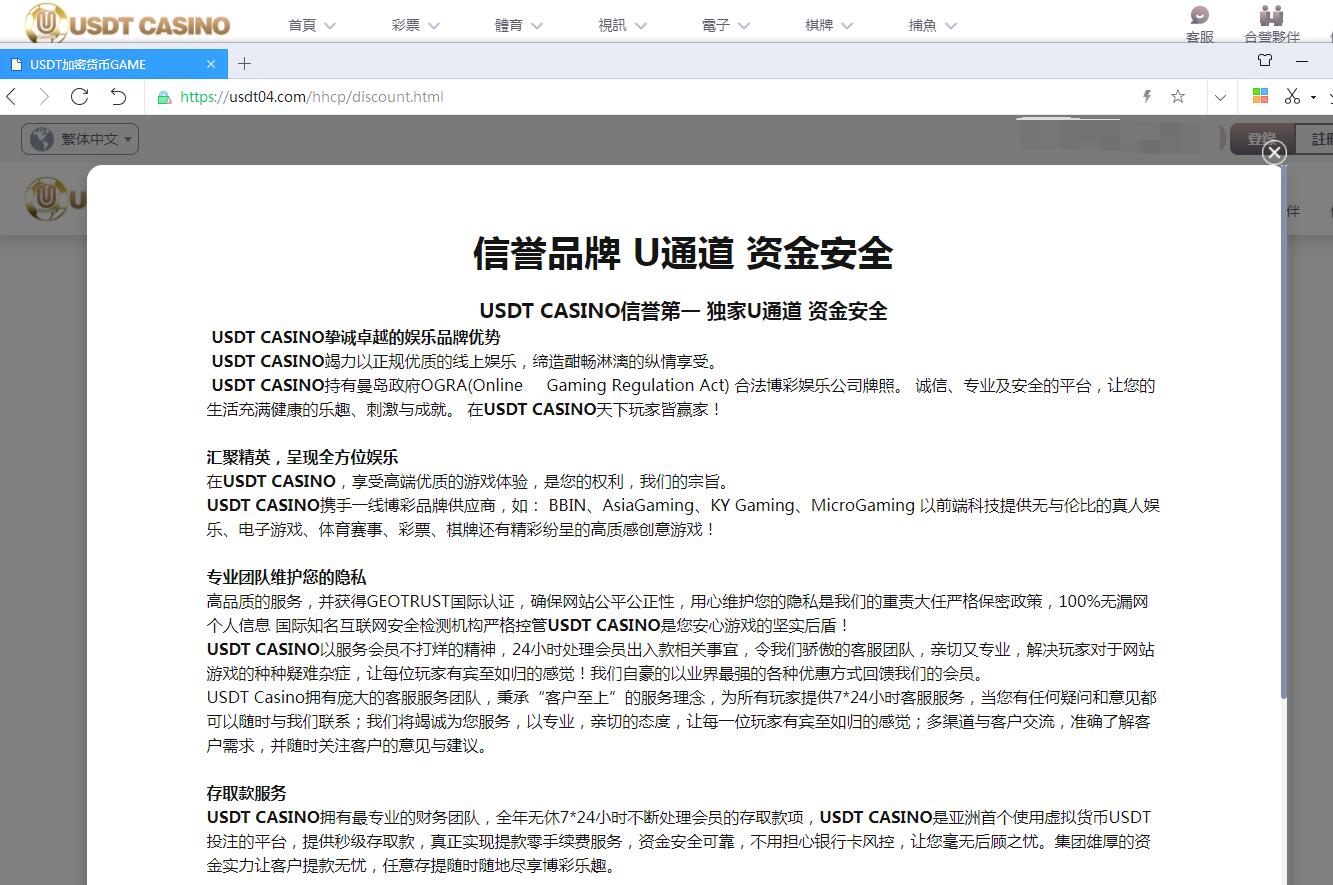This screenshot has width=1333, height=885.
Task: Open the 合營夥伴 partners icon
Action: click(1271, 15)
